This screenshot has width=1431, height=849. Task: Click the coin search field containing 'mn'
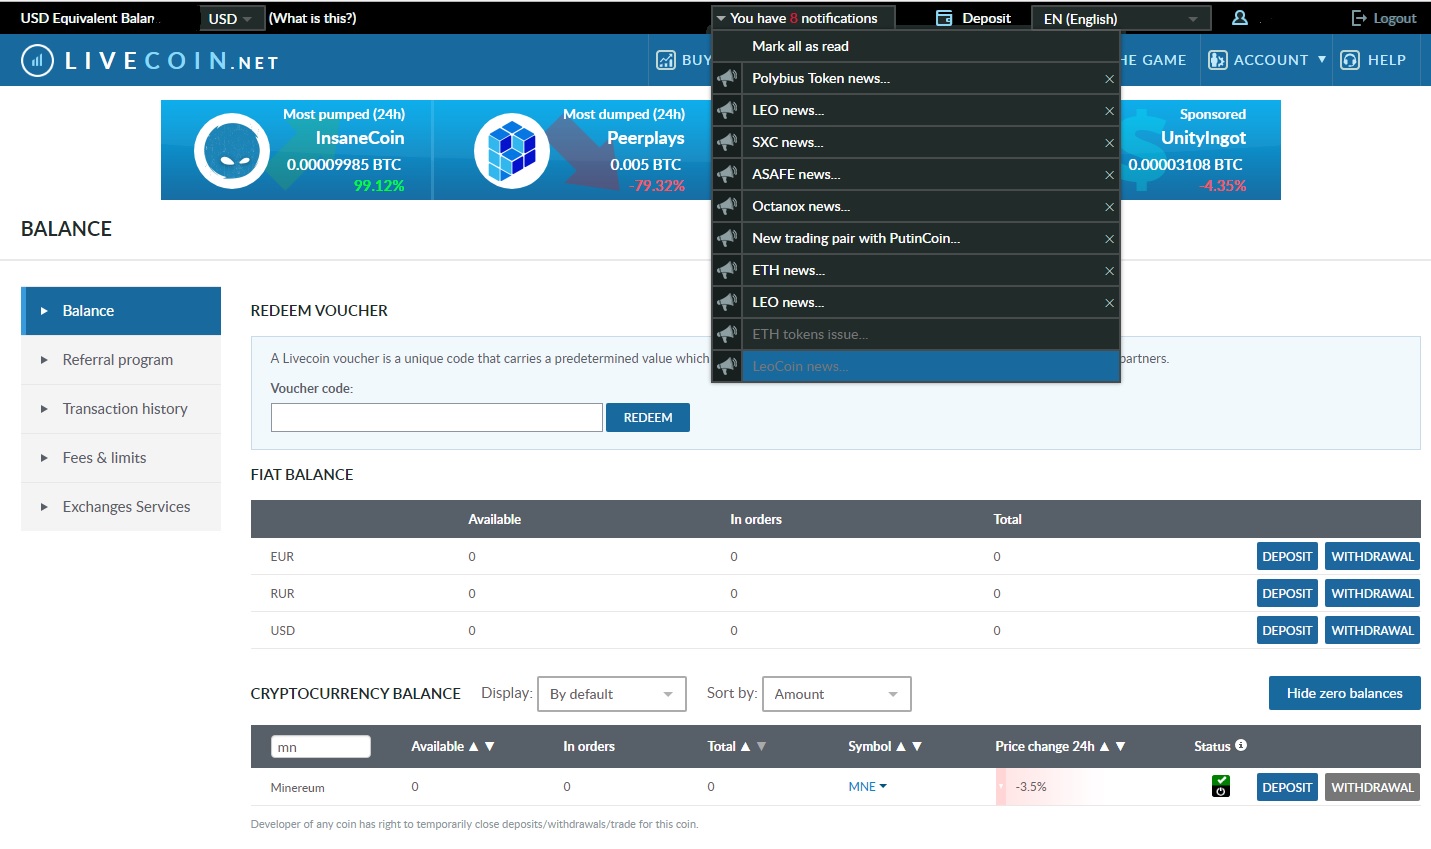320,747
